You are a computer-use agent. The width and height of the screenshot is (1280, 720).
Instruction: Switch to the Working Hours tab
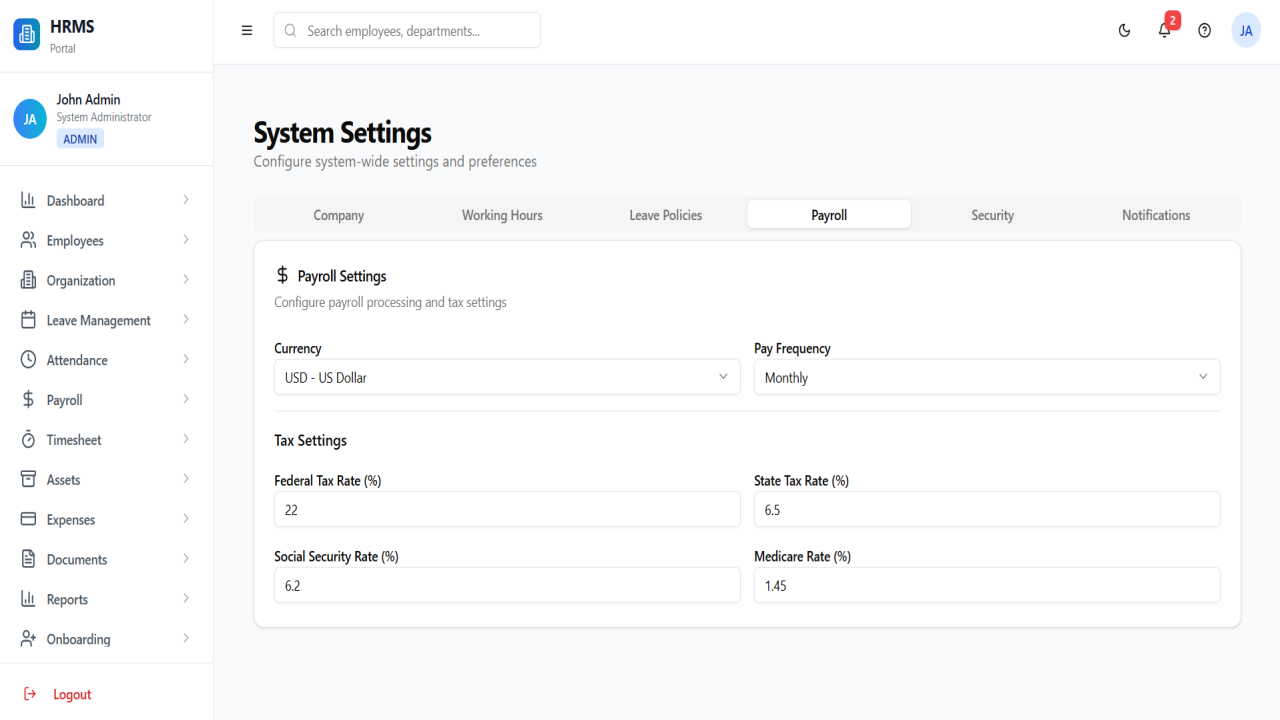coord(502,215)
